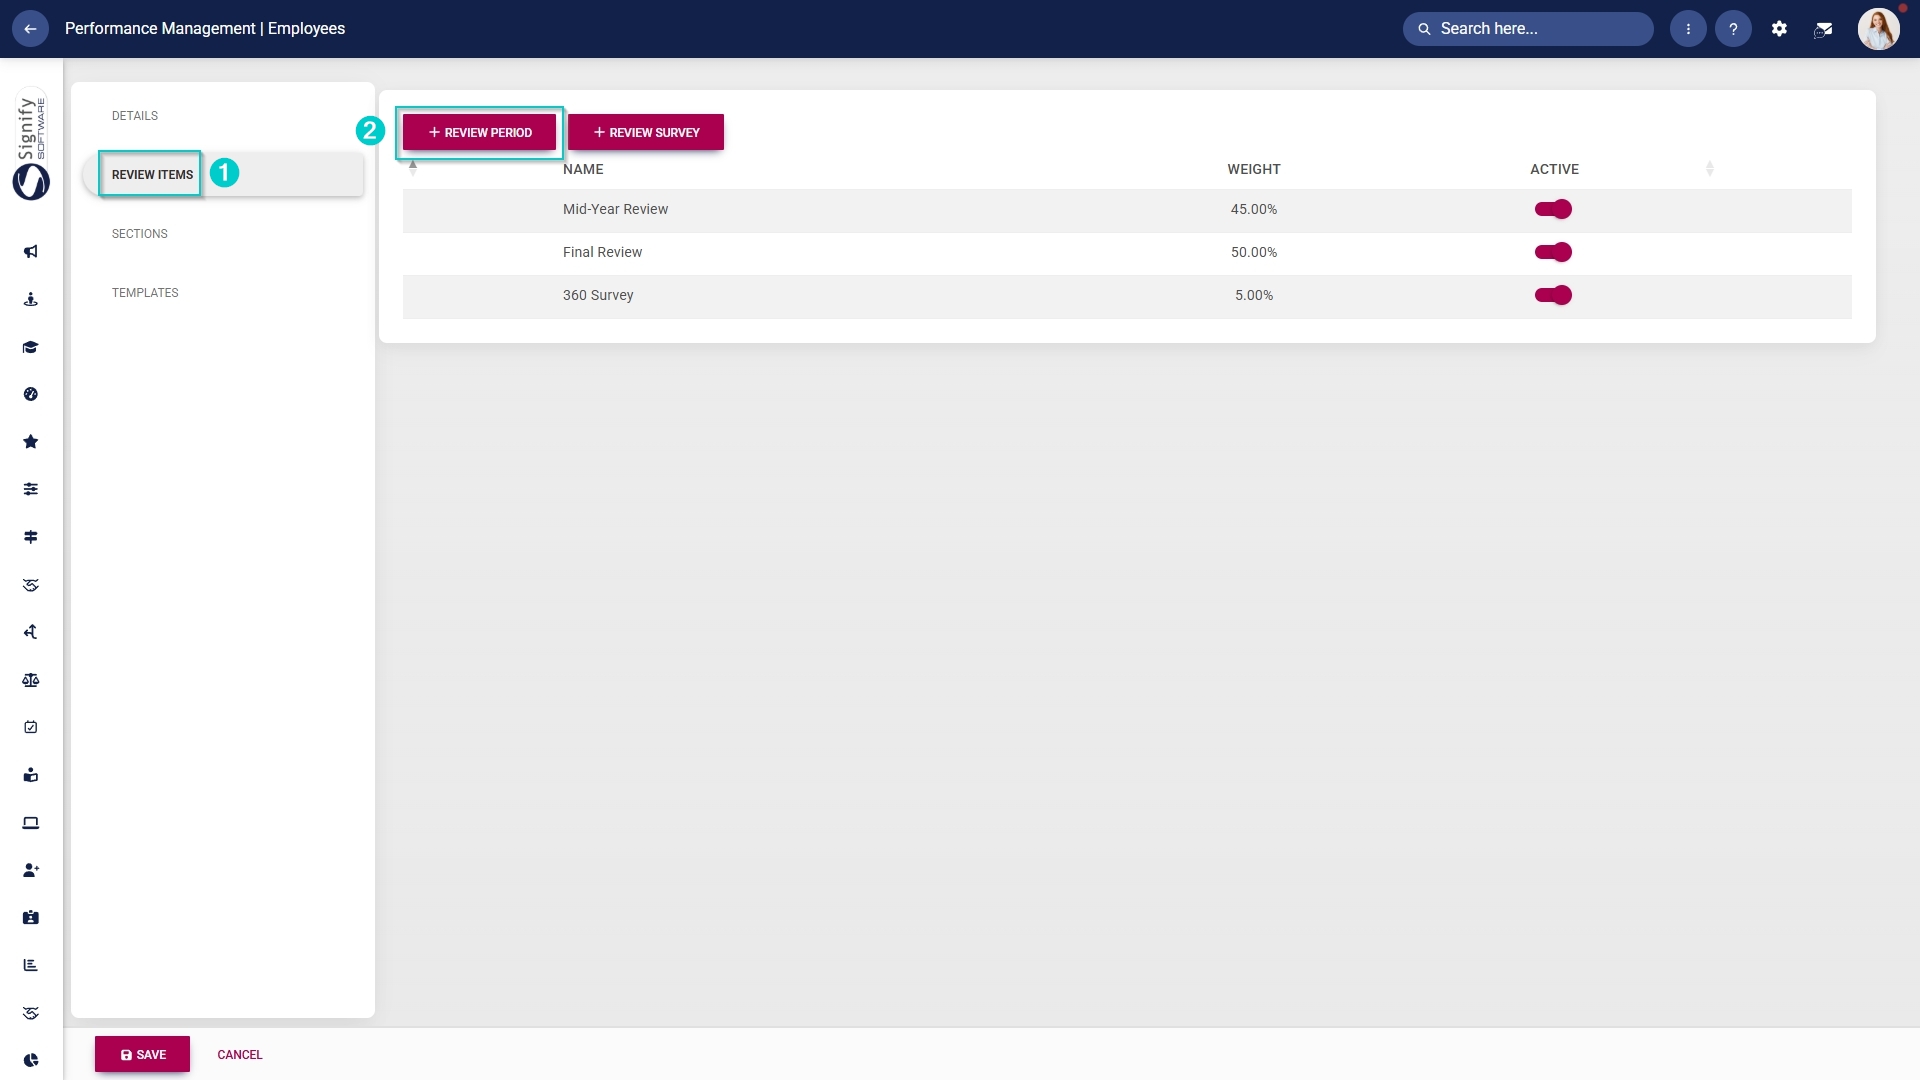The image size is (1920, 1080).
Task: Open the handshake icon above the pie chart icon
Action: (31, 1013)
